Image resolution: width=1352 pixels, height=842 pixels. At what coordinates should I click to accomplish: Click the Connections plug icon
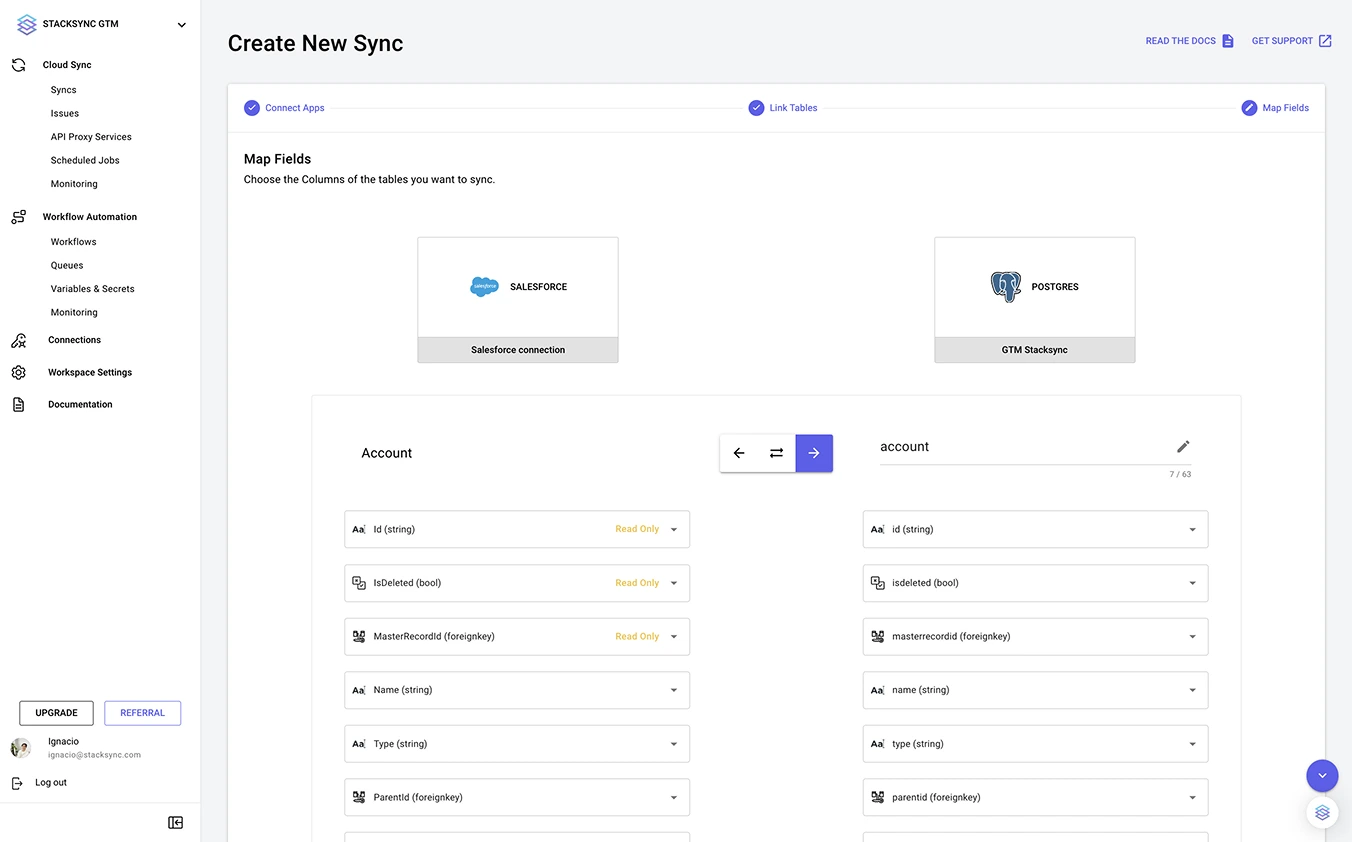click(18, 340)
